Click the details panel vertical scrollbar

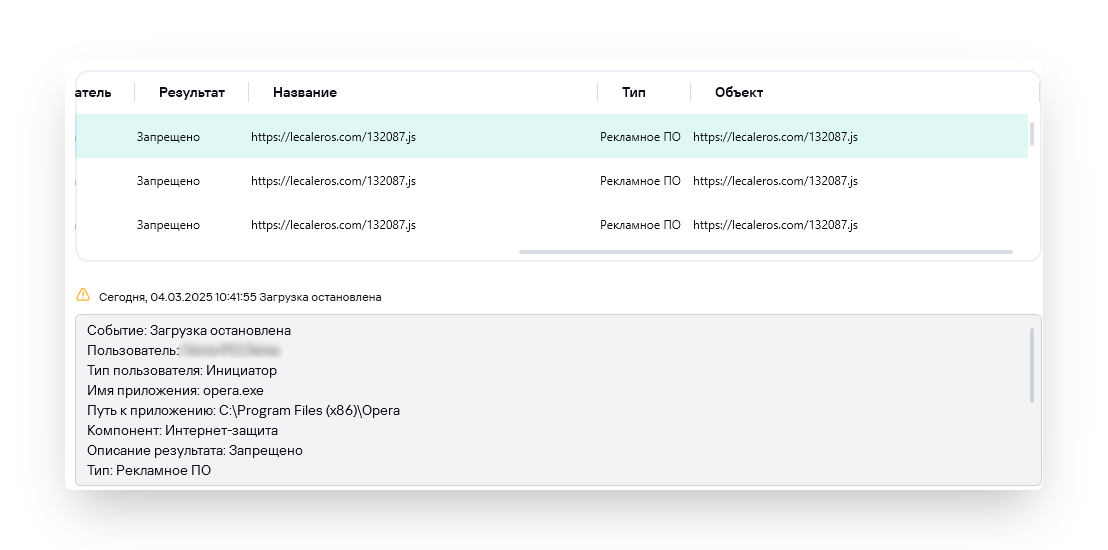pos(1032,365)
